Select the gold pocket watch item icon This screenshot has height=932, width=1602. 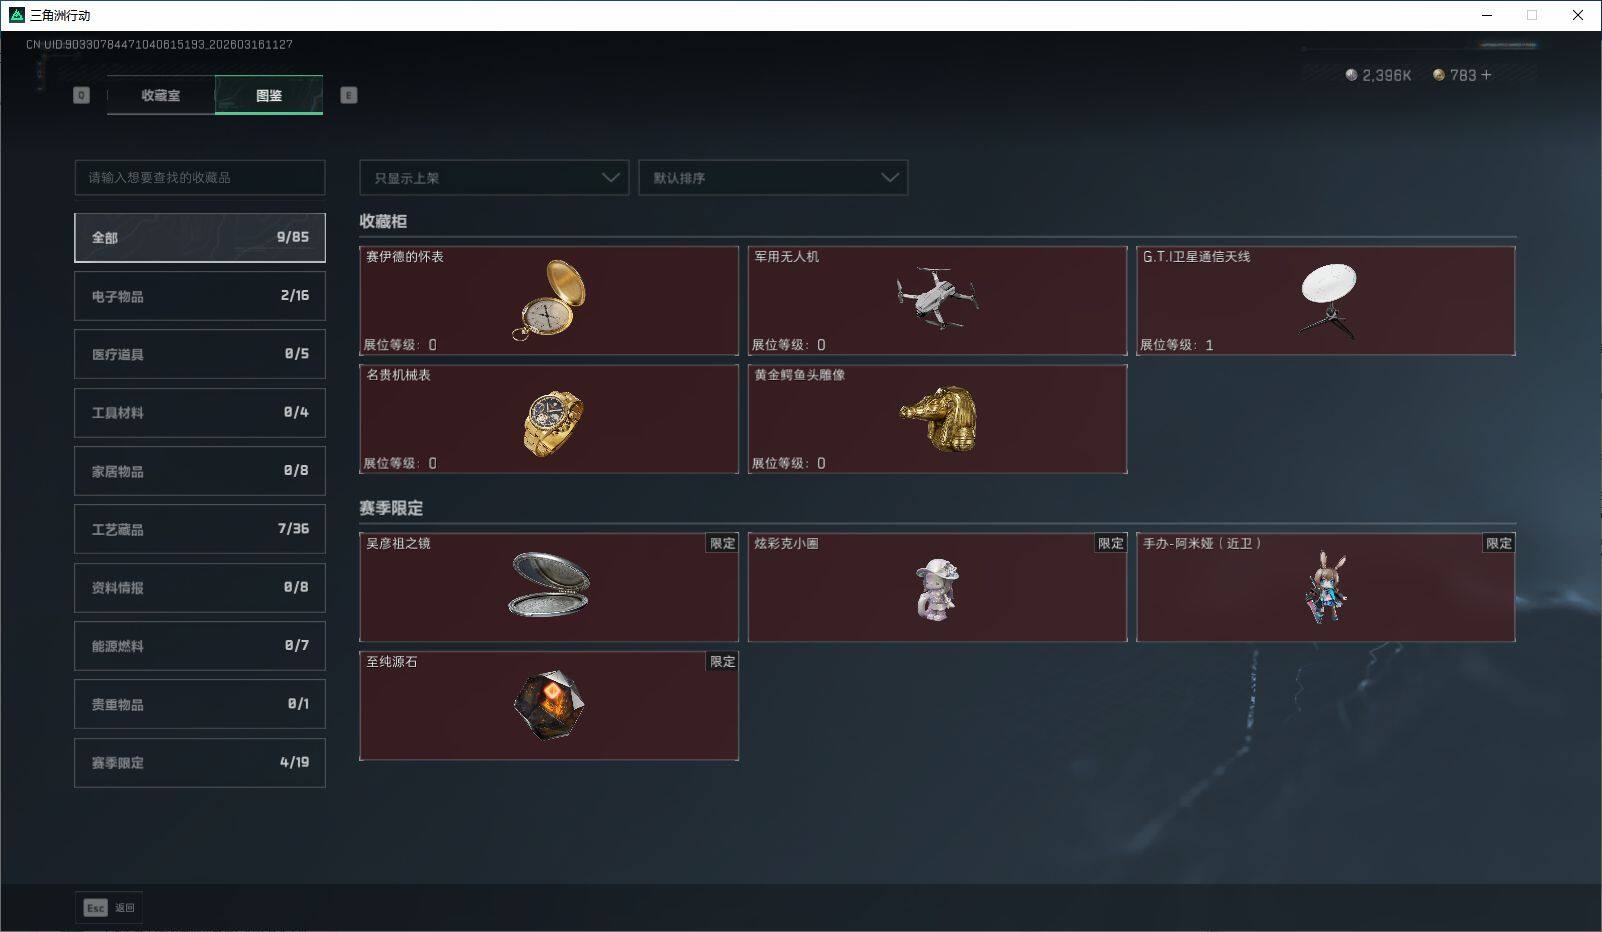549,300
